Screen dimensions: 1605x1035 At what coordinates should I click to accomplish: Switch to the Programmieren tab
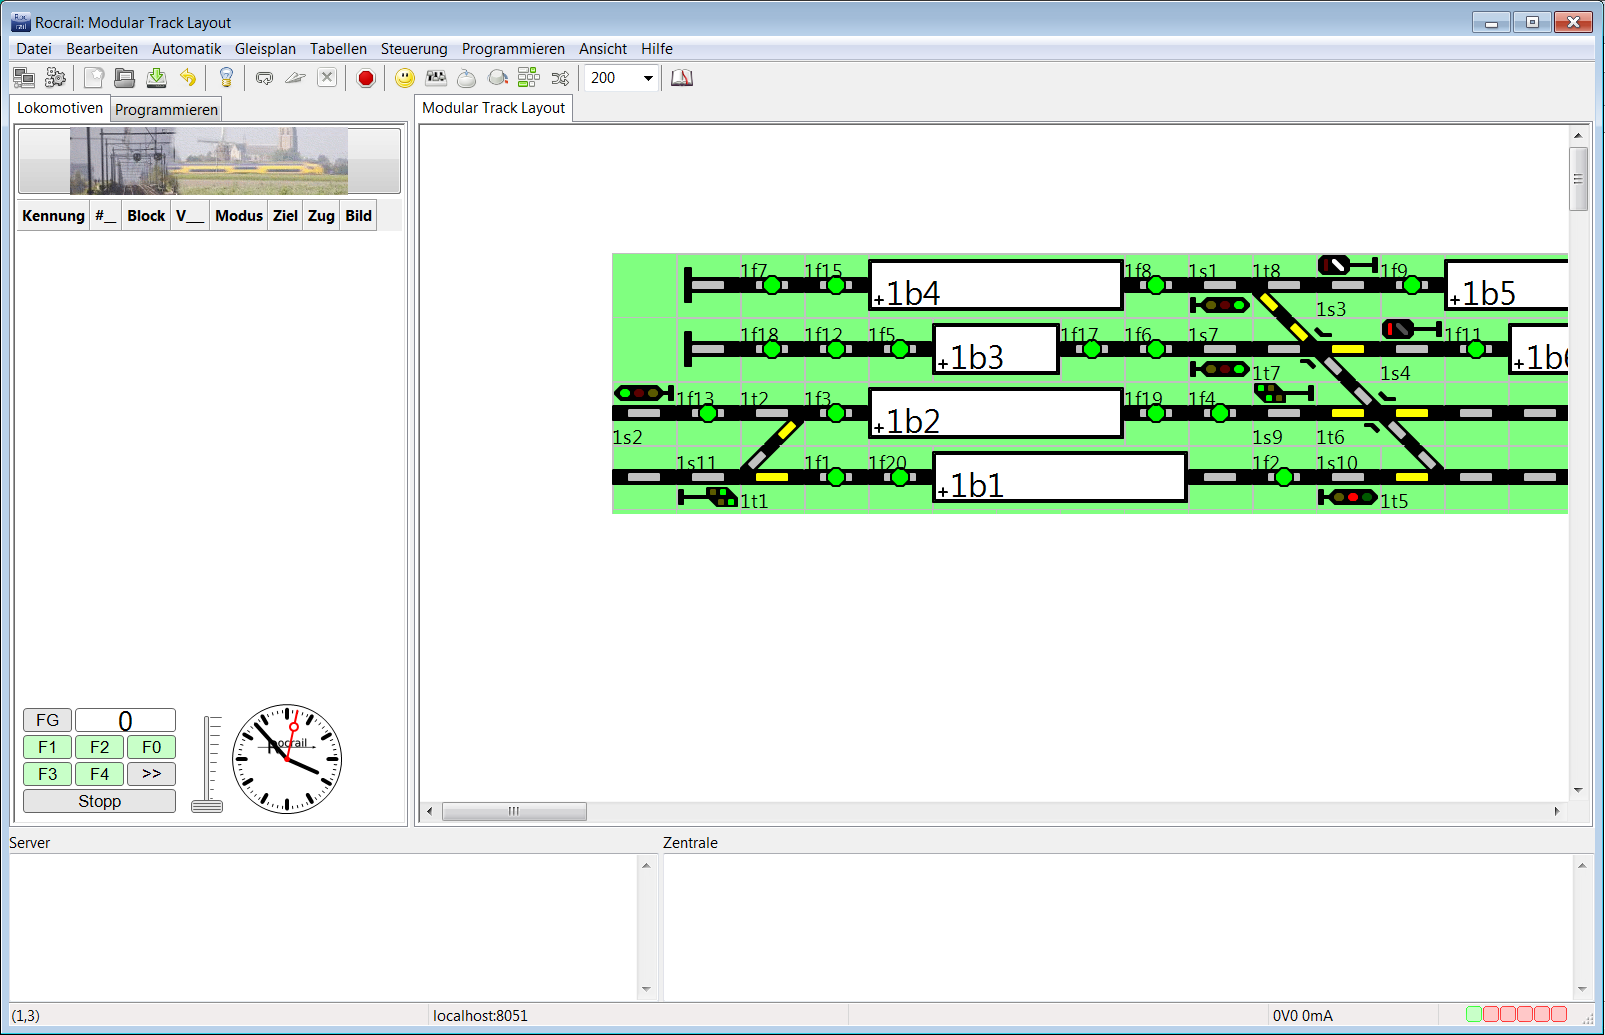166,110
